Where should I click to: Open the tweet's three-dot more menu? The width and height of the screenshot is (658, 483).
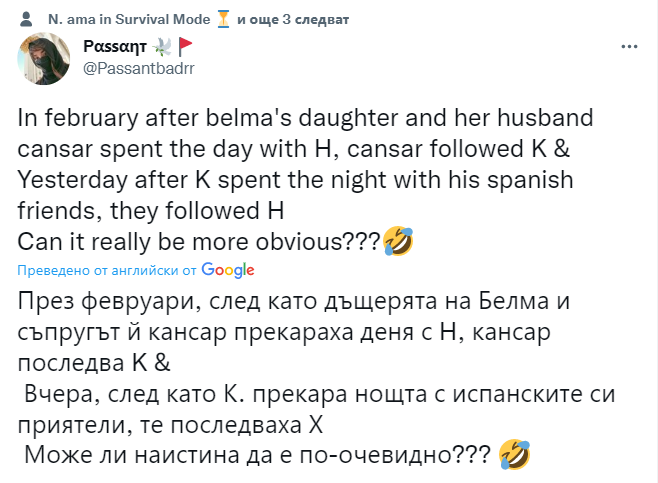click(628, 47)
